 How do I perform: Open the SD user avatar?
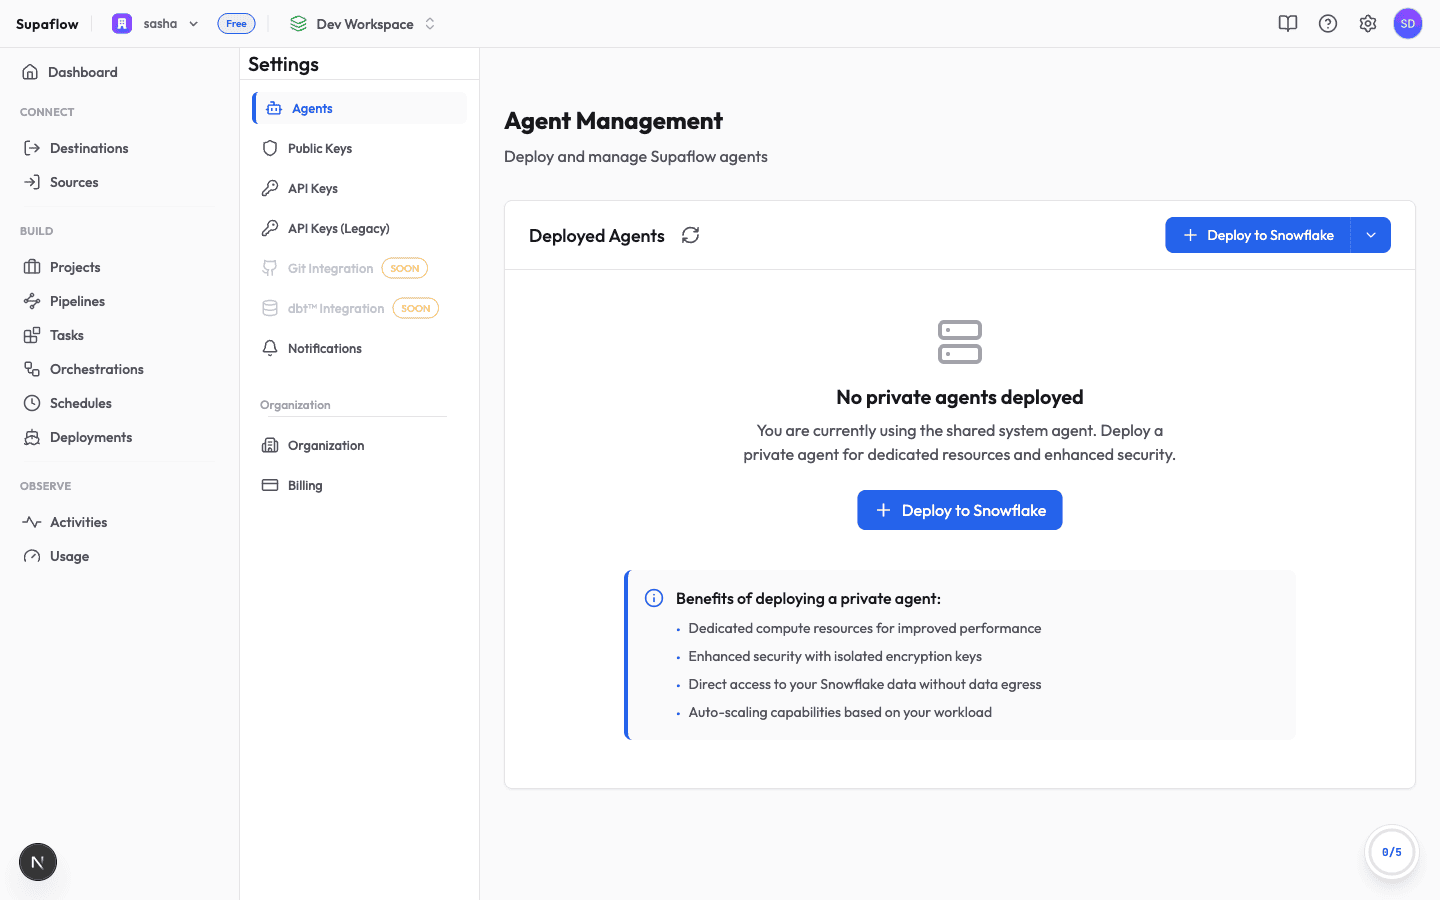[1408, 23]
